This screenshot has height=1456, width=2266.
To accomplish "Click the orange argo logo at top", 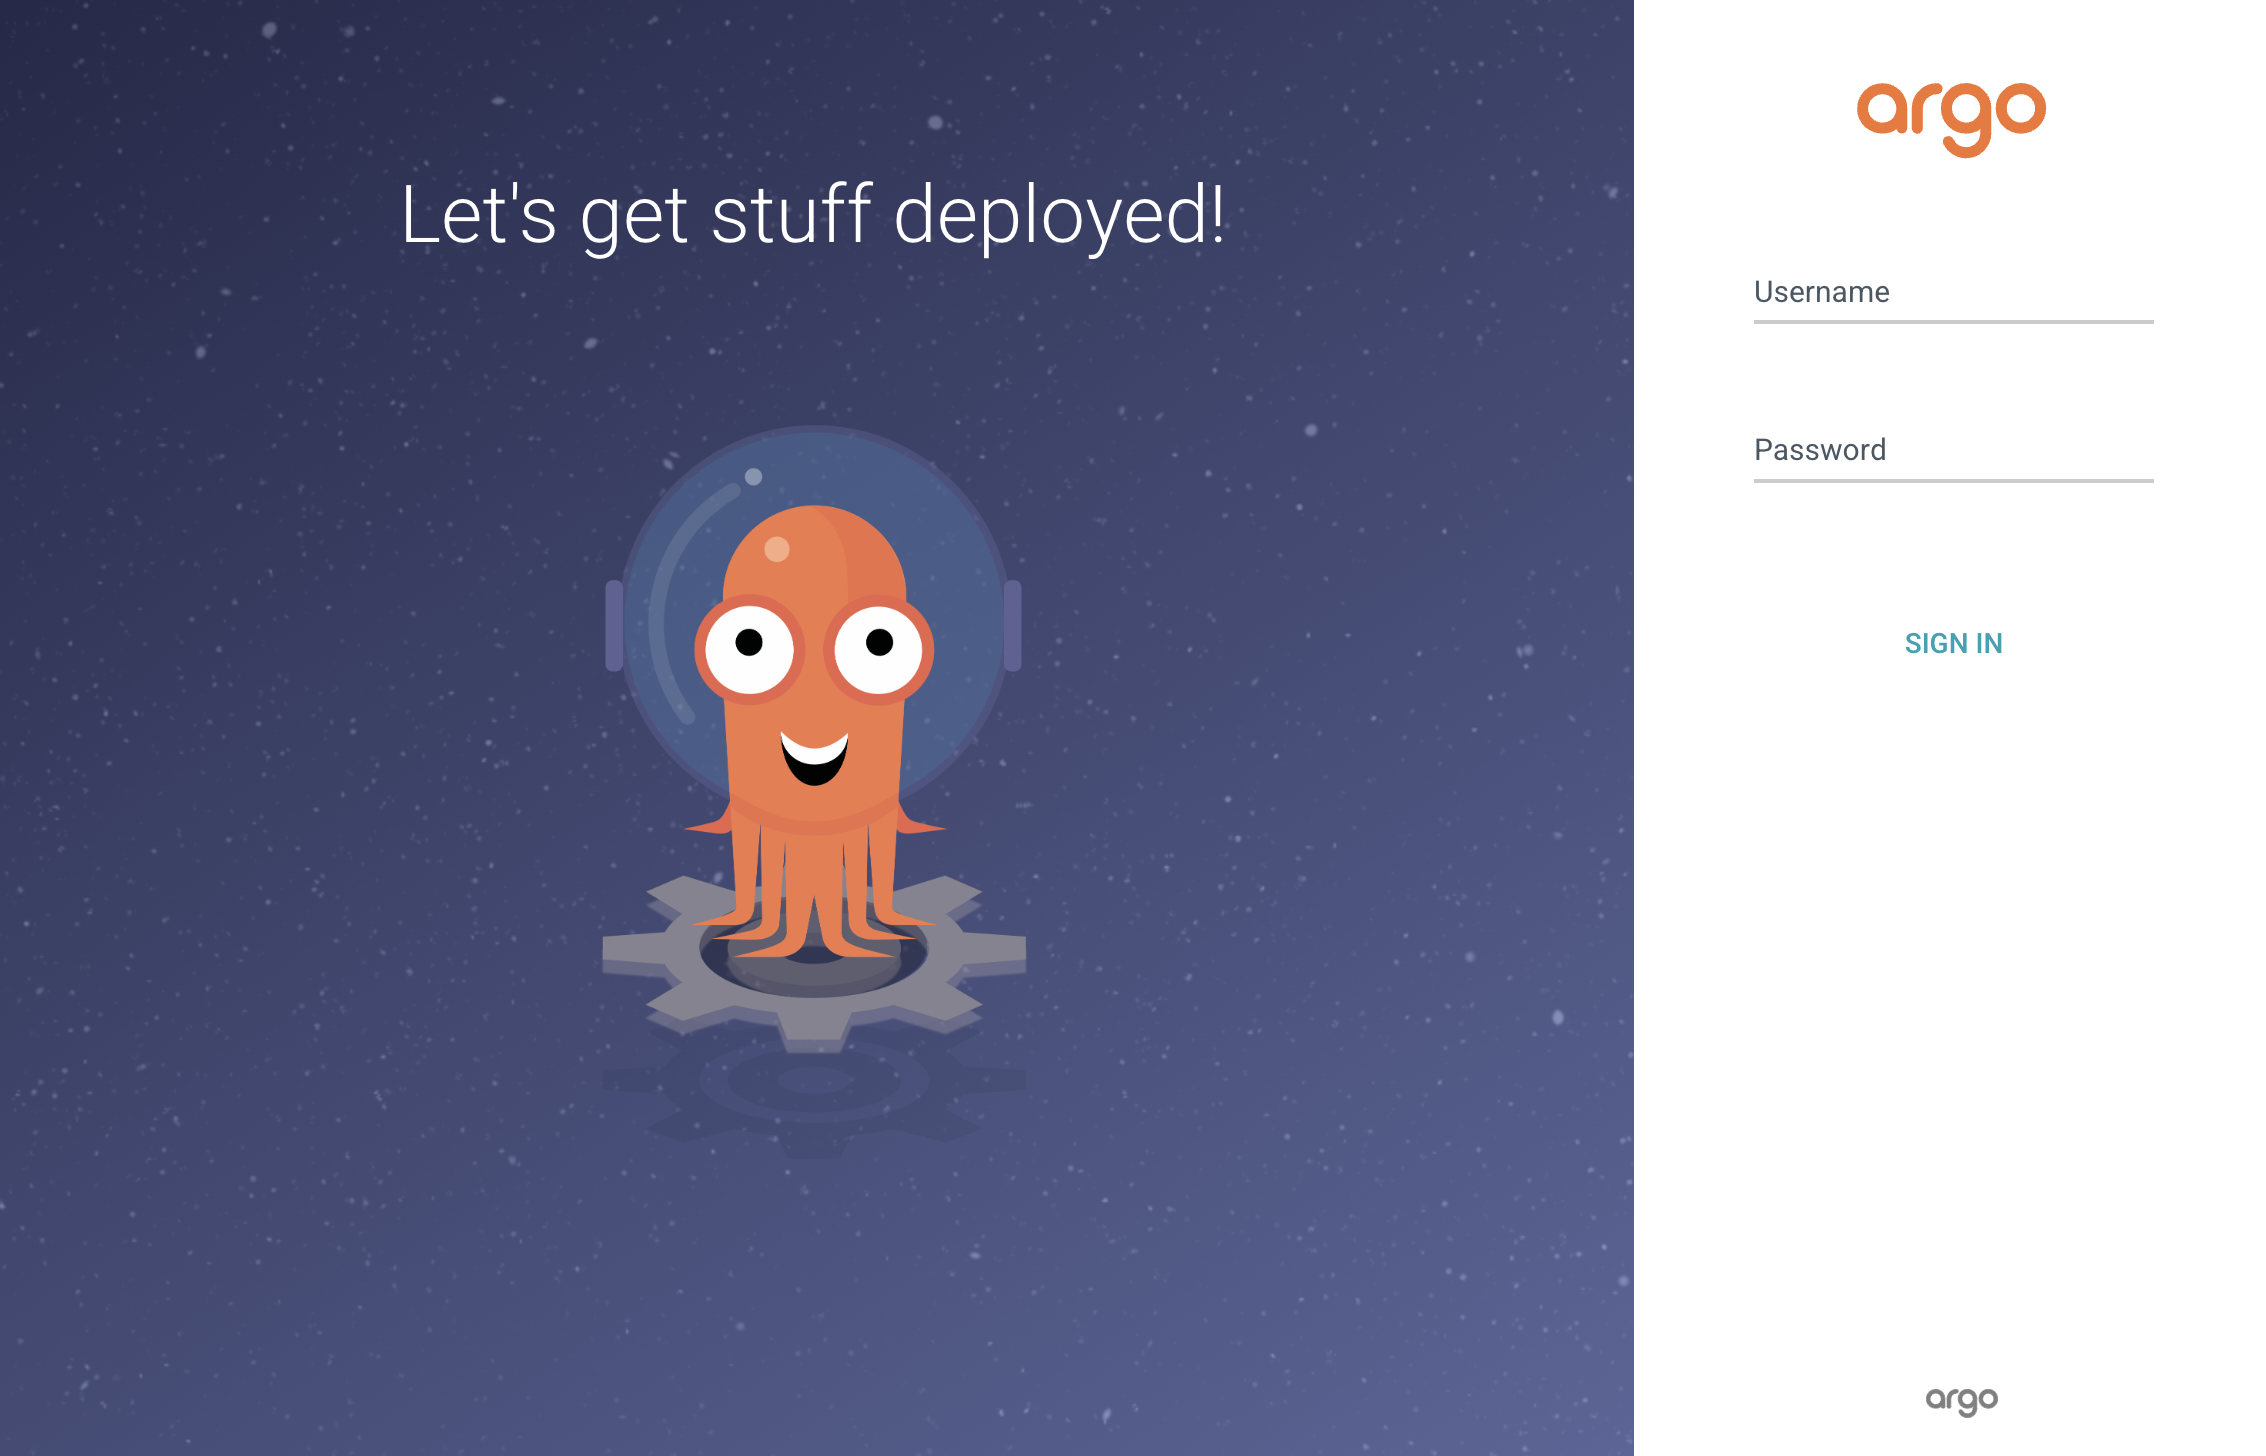I will coord(1951,118).
